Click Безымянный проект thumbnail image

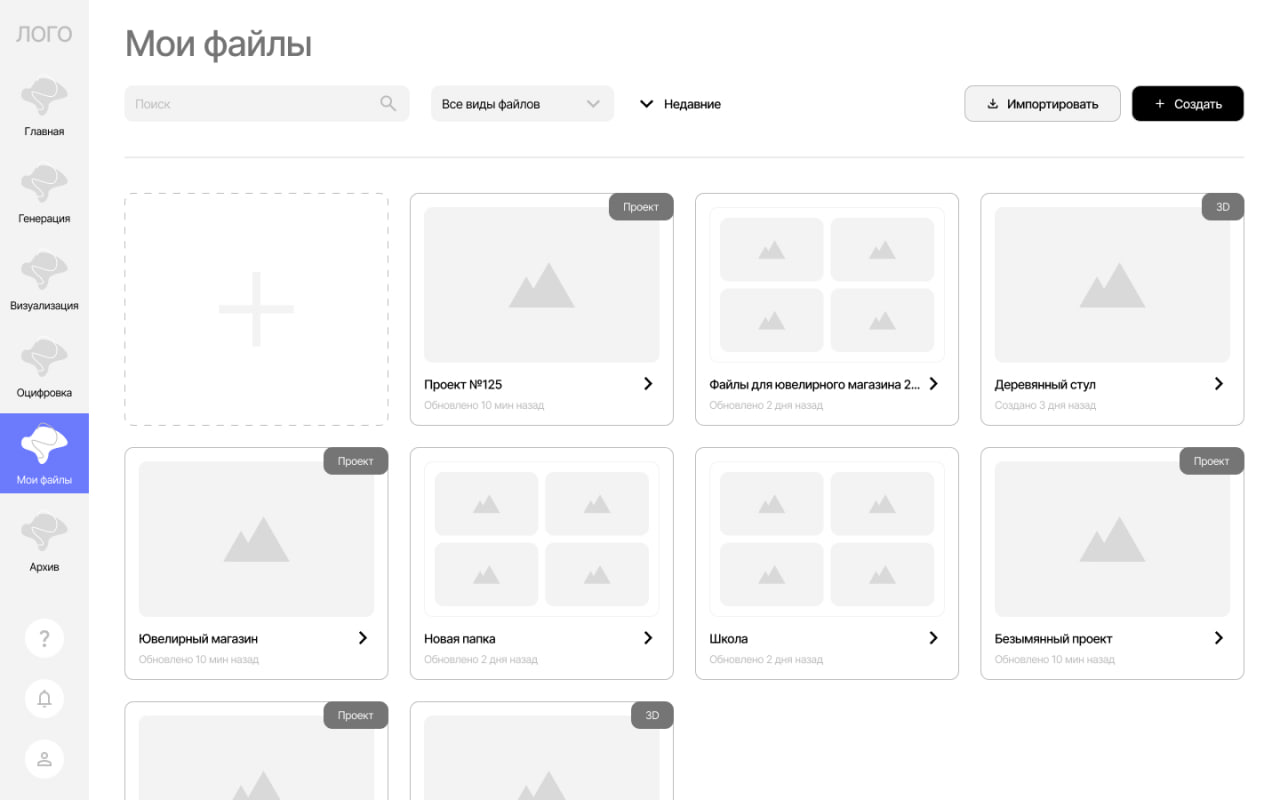[x=1112, y=539]
